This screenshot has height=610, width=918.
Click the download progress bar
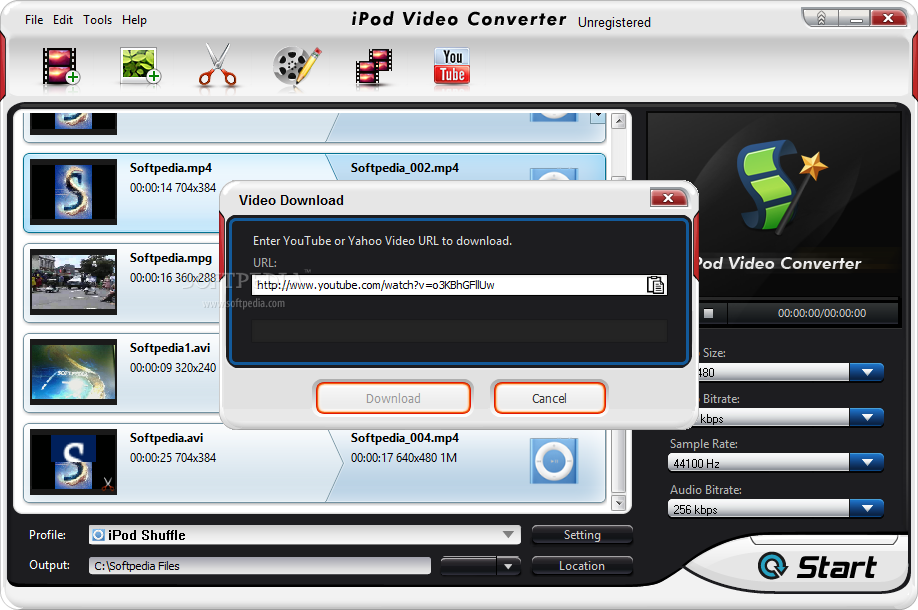[460, 331]
